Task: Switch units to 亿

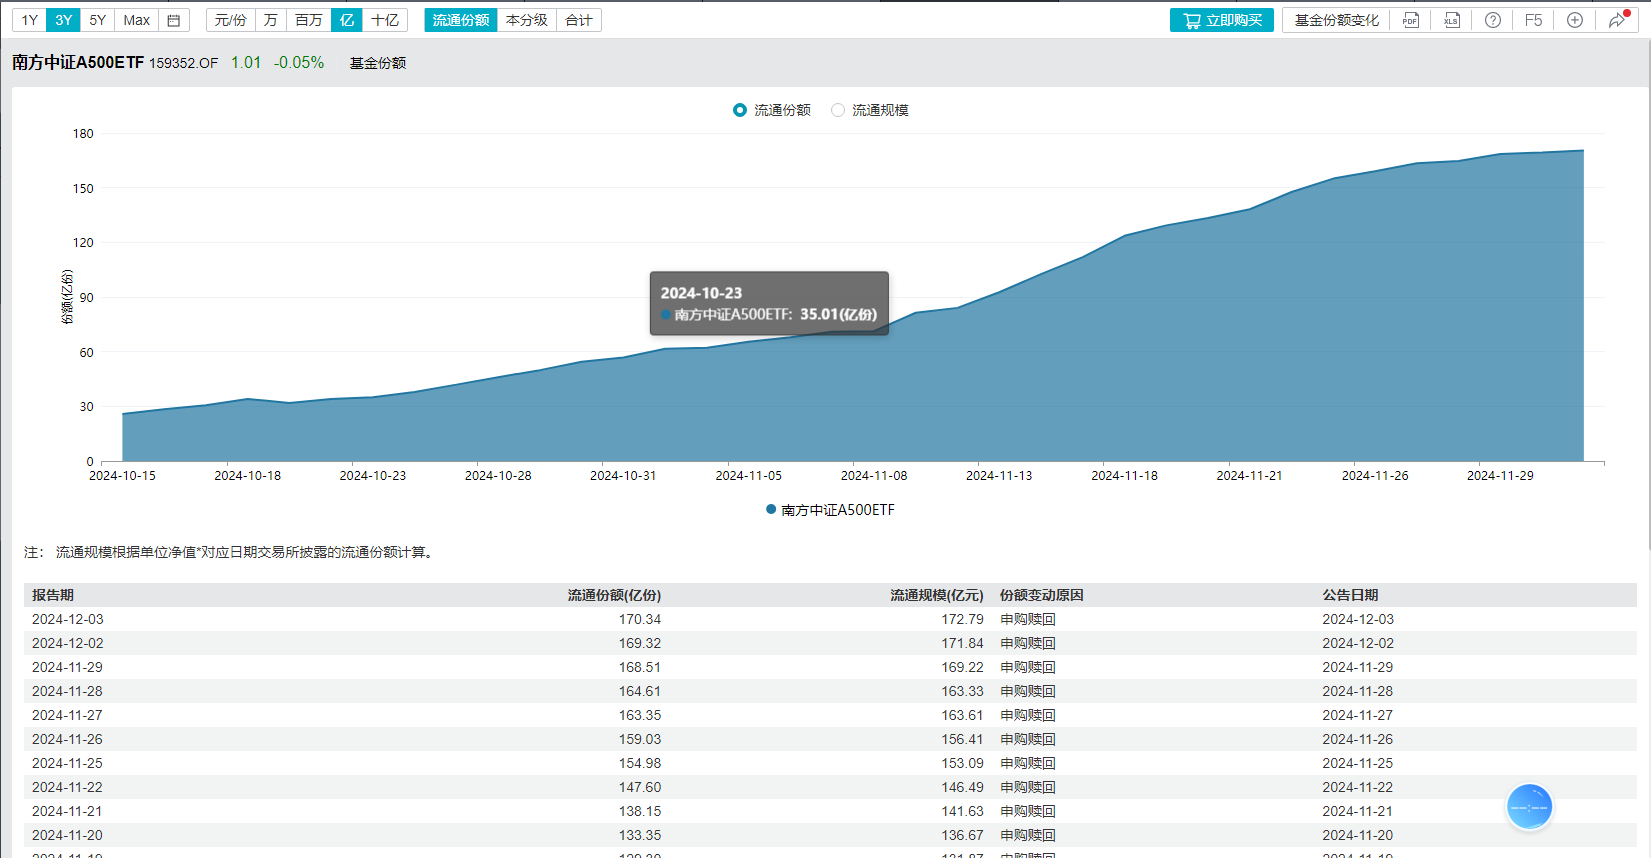Action: click(347, 20)
